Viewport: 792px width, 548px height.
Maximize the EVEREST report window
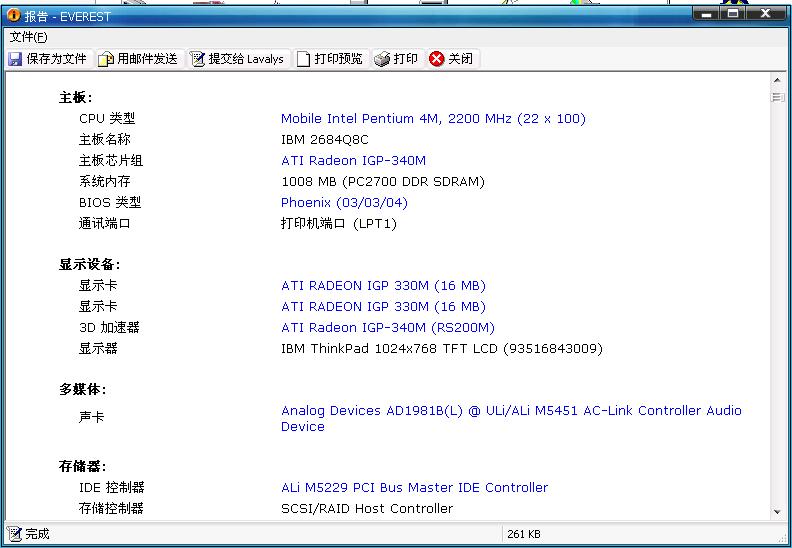coord(733,14)
